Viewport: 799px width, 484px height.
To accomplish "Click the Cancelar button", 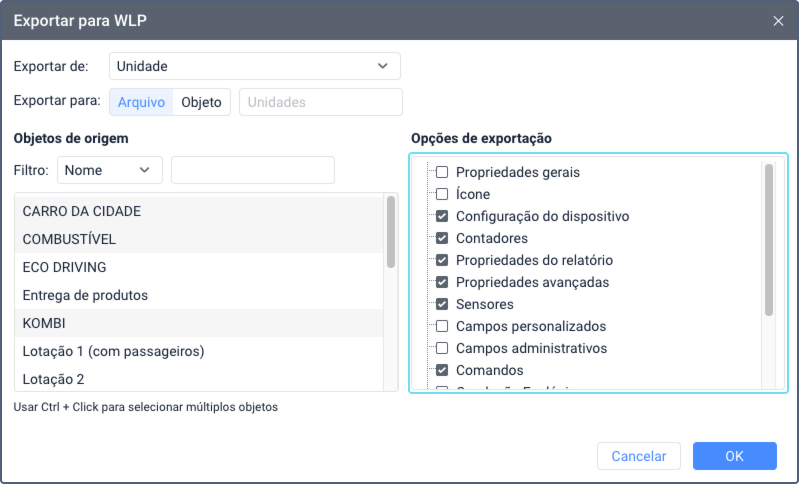I will [x=639, y=456].
